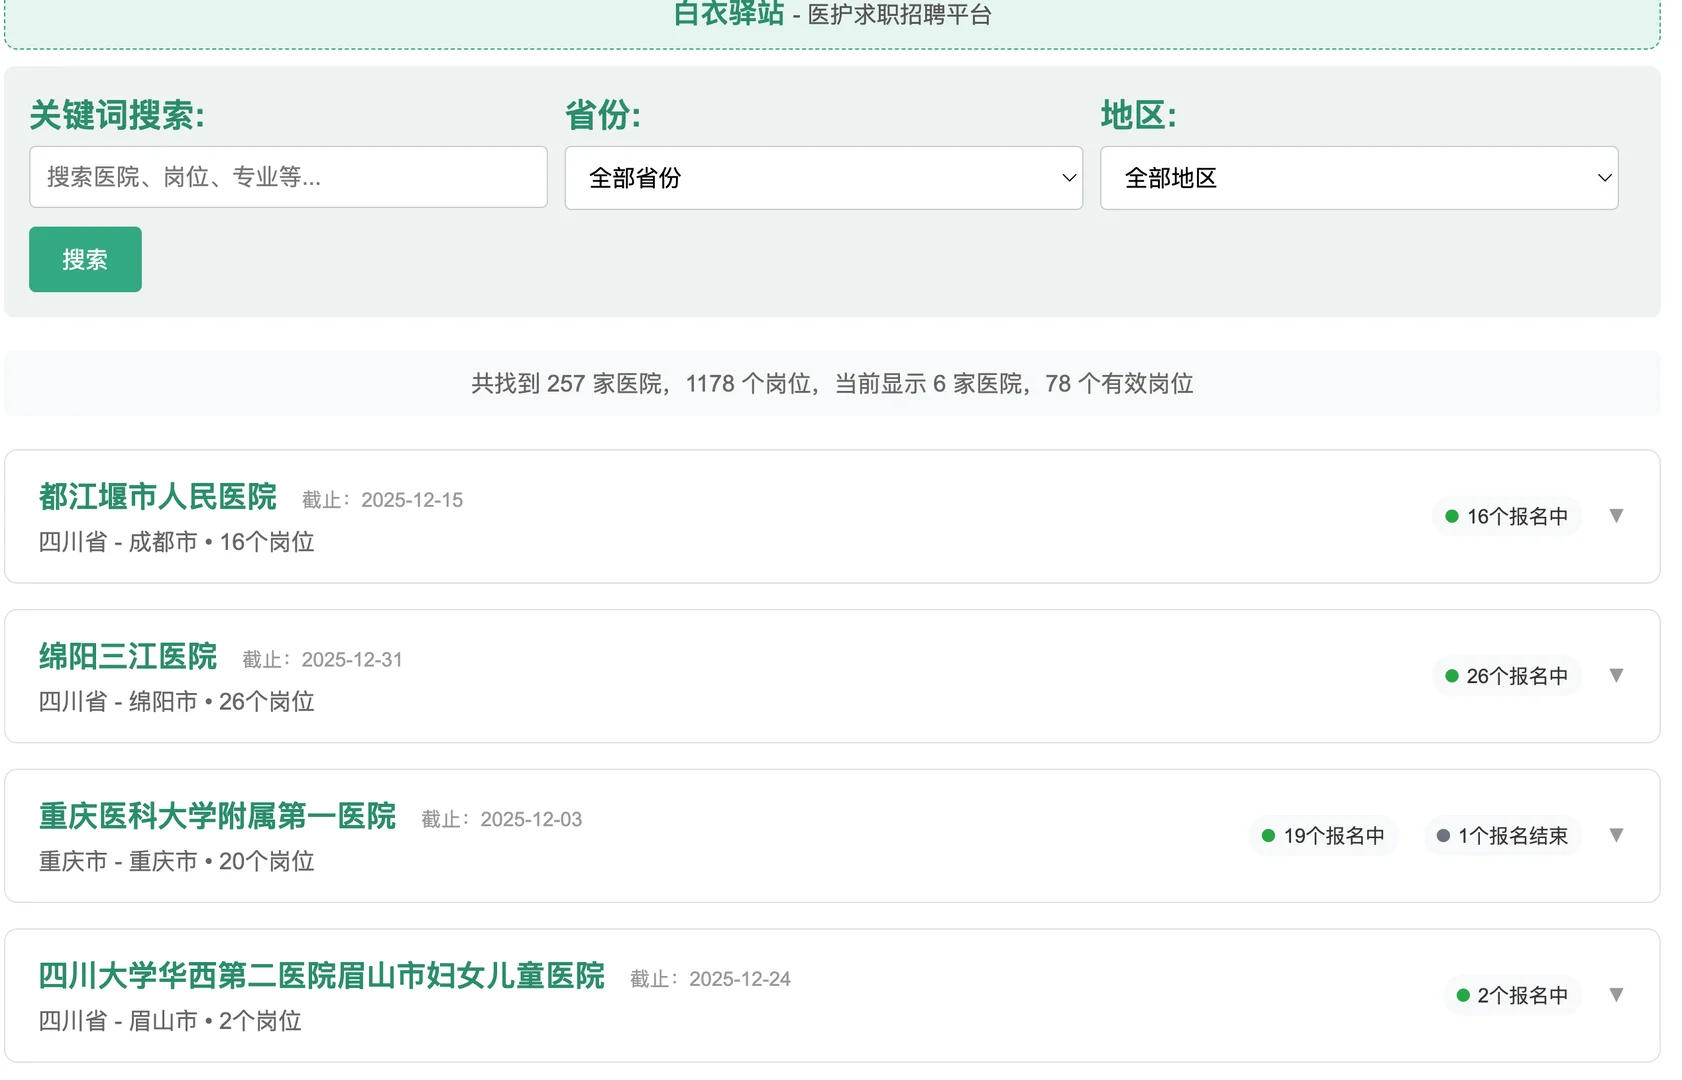This screenshot has height=1080, width=1682.
Task: Click the "26个报名中" status badge
Action: pos(1507,675)
